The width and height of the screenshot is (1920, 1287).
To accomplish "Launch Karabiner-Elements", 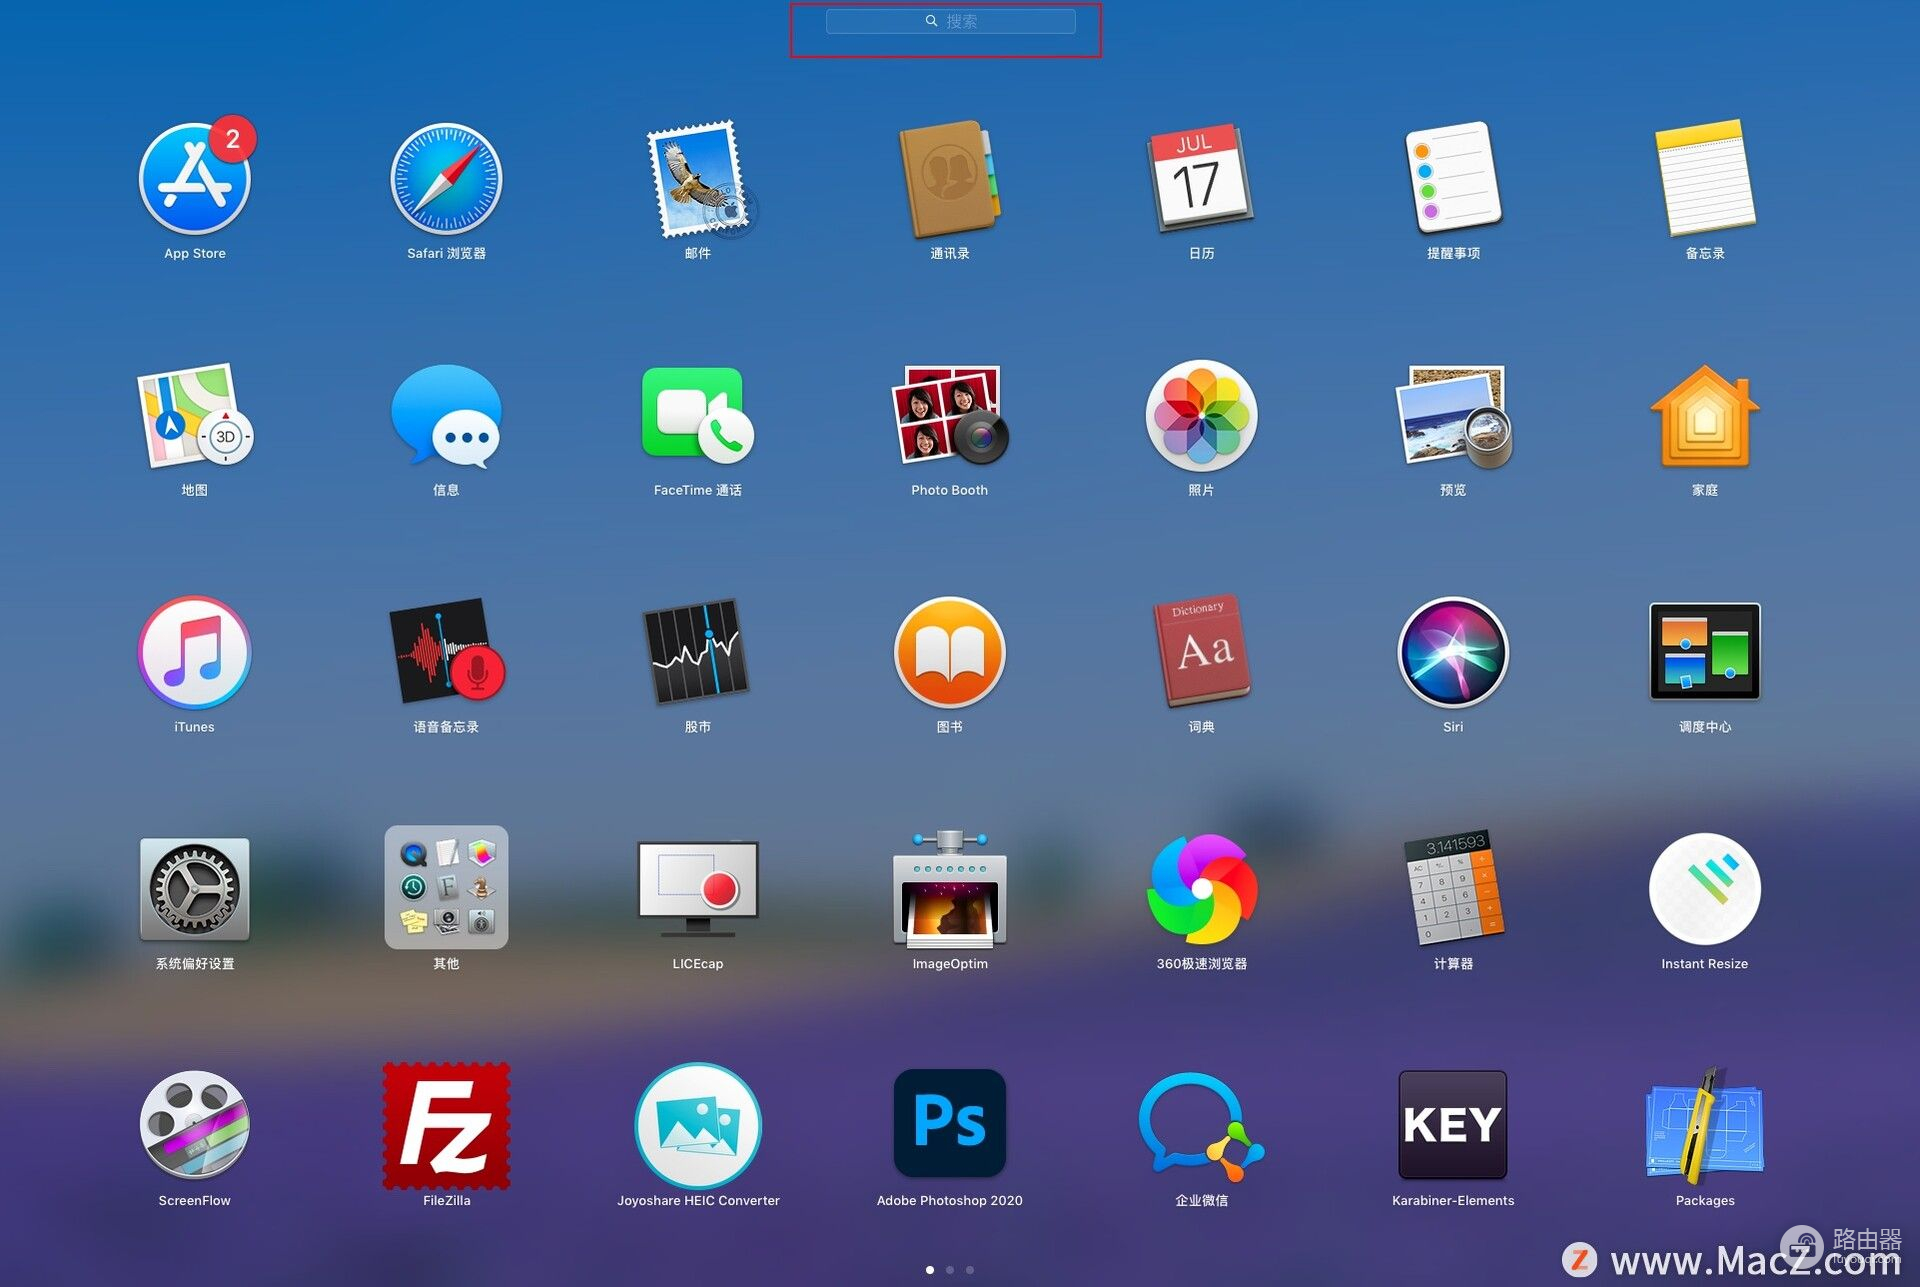I will 1452,1124.
